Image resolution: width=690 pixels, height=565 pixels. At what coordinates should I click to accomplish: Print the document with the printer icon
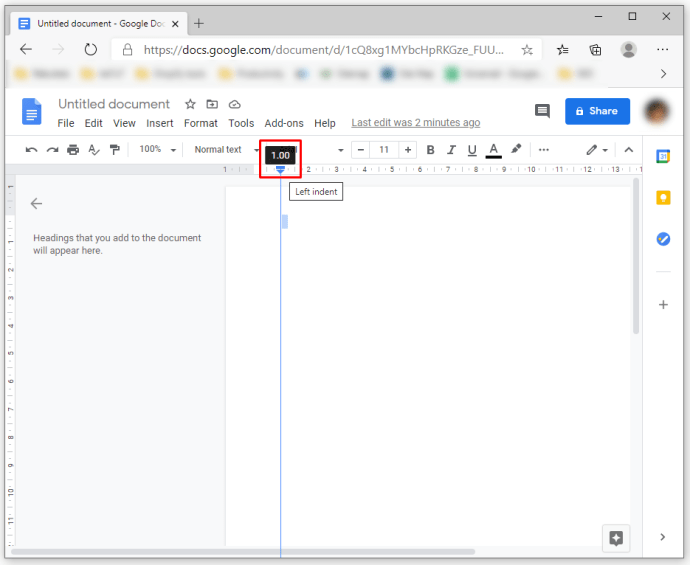pyautogui.click(x=73, y=150)
